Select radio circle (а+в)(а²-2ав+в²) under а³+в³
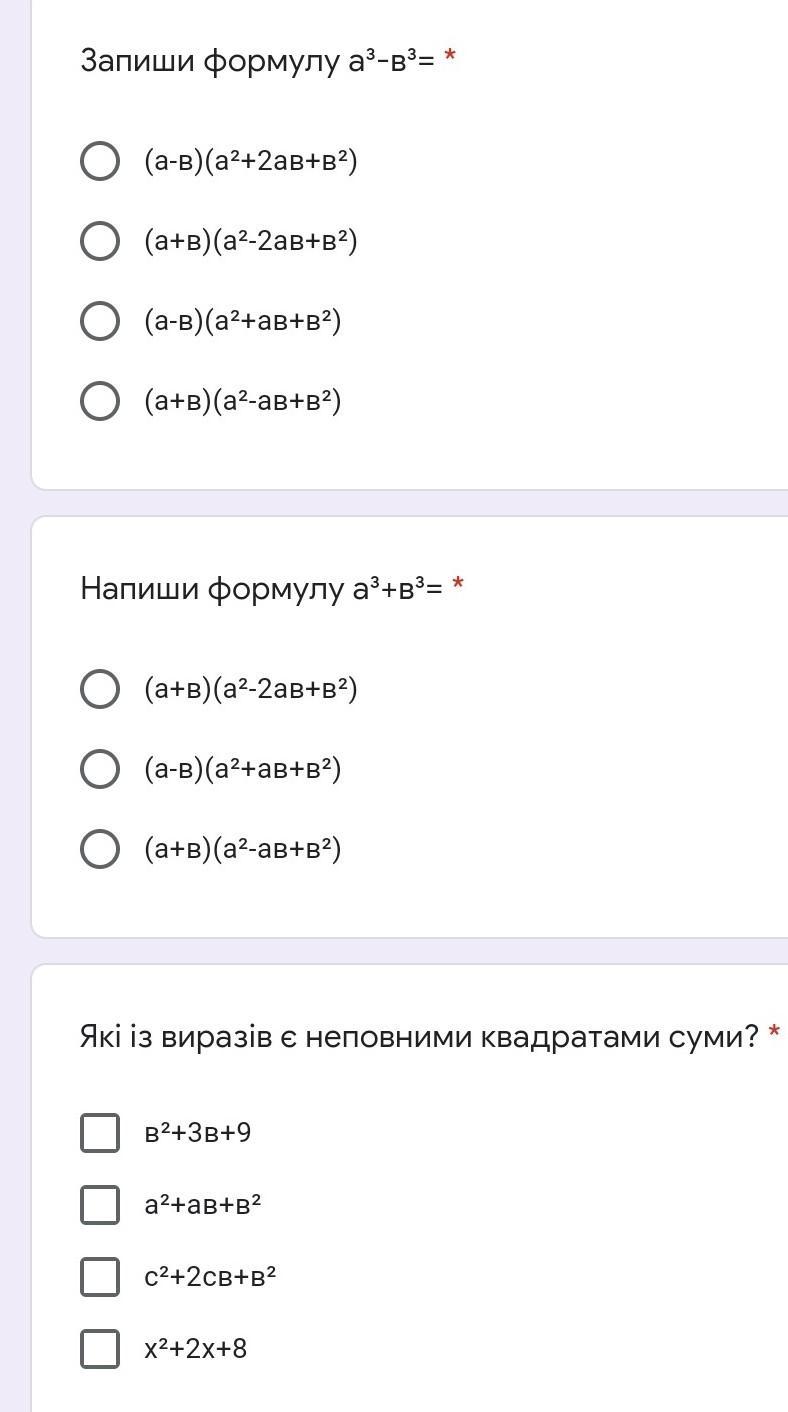This screenshot has width=788, height=1412. pyautogui.click(x=100, y=689)
